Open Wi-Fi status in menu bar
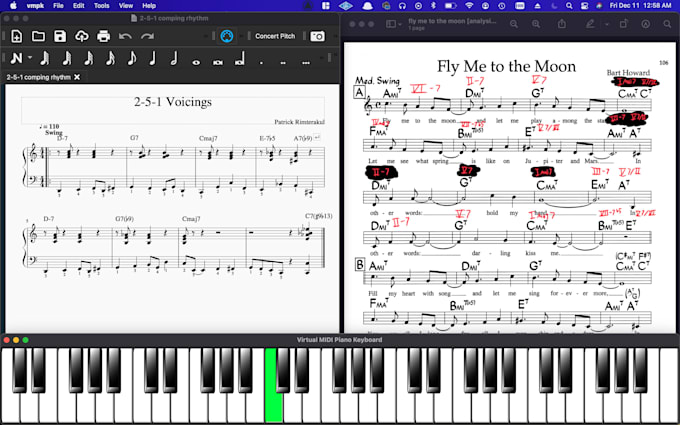This screenshot has height=425, width=680. tap(469, 6)
